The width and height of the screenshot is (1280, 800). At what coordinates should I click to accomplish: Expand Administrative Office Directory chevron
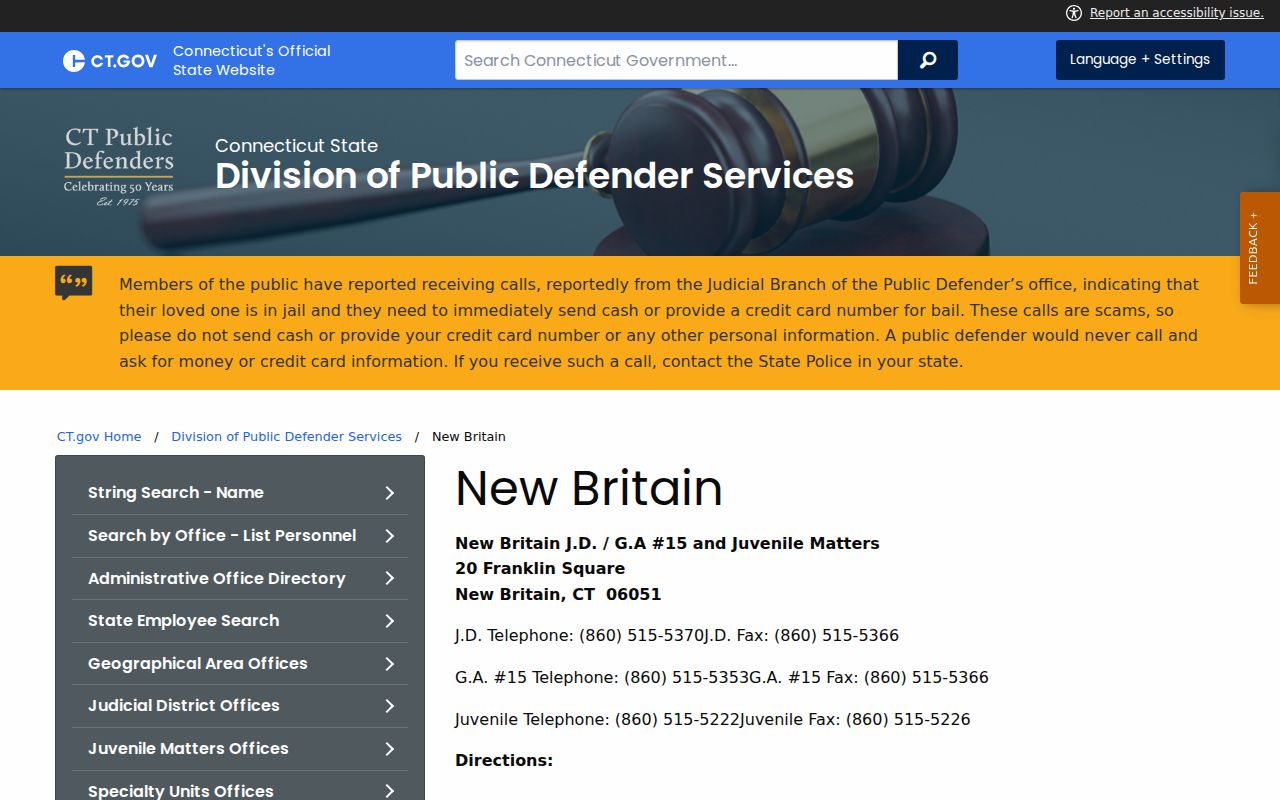pyautogui.click(x=390, y=578)
